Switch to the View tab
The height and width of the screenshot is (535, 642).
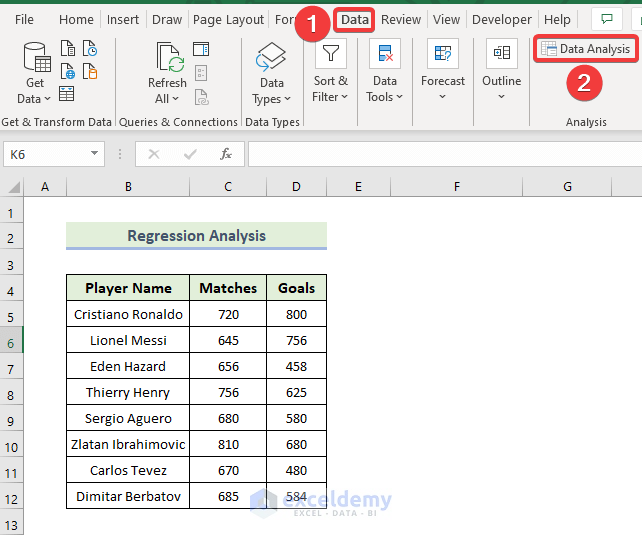446,19
